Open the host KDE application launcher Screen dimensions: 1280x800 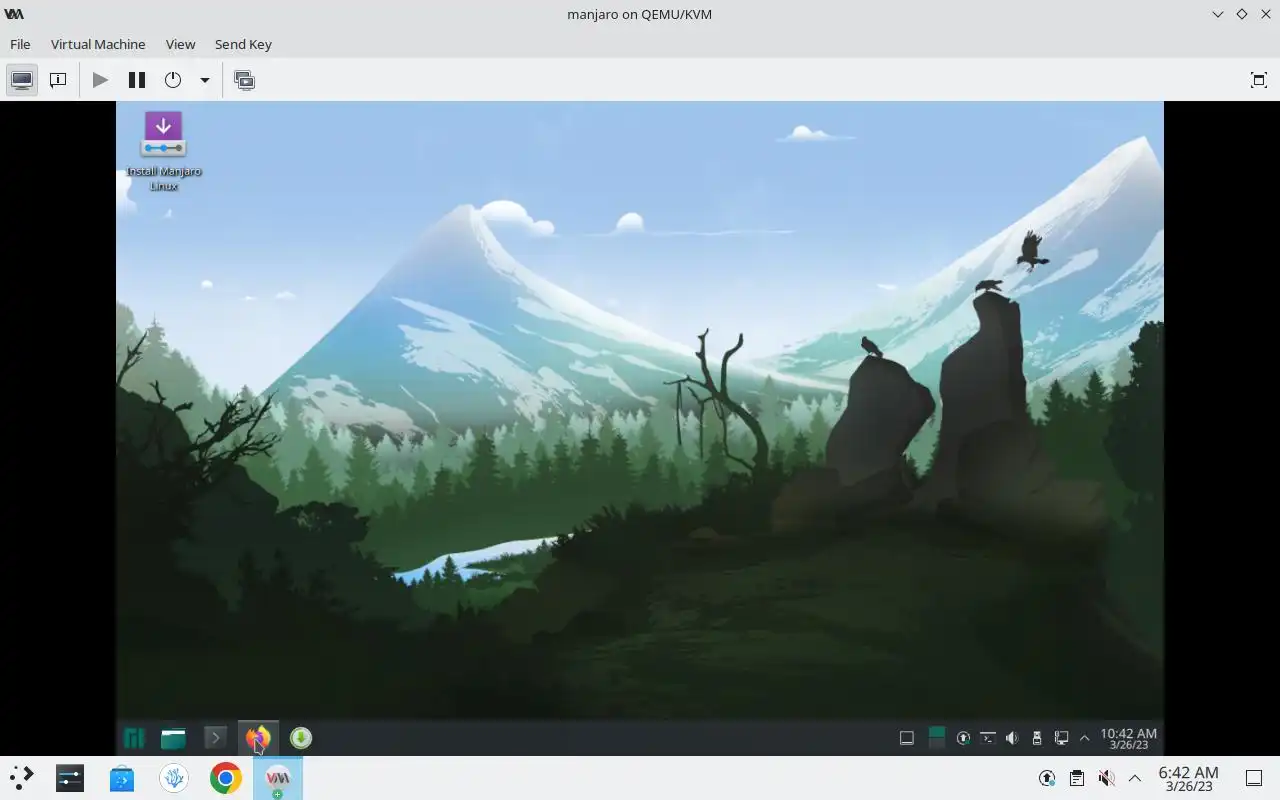tap(21, 778)
